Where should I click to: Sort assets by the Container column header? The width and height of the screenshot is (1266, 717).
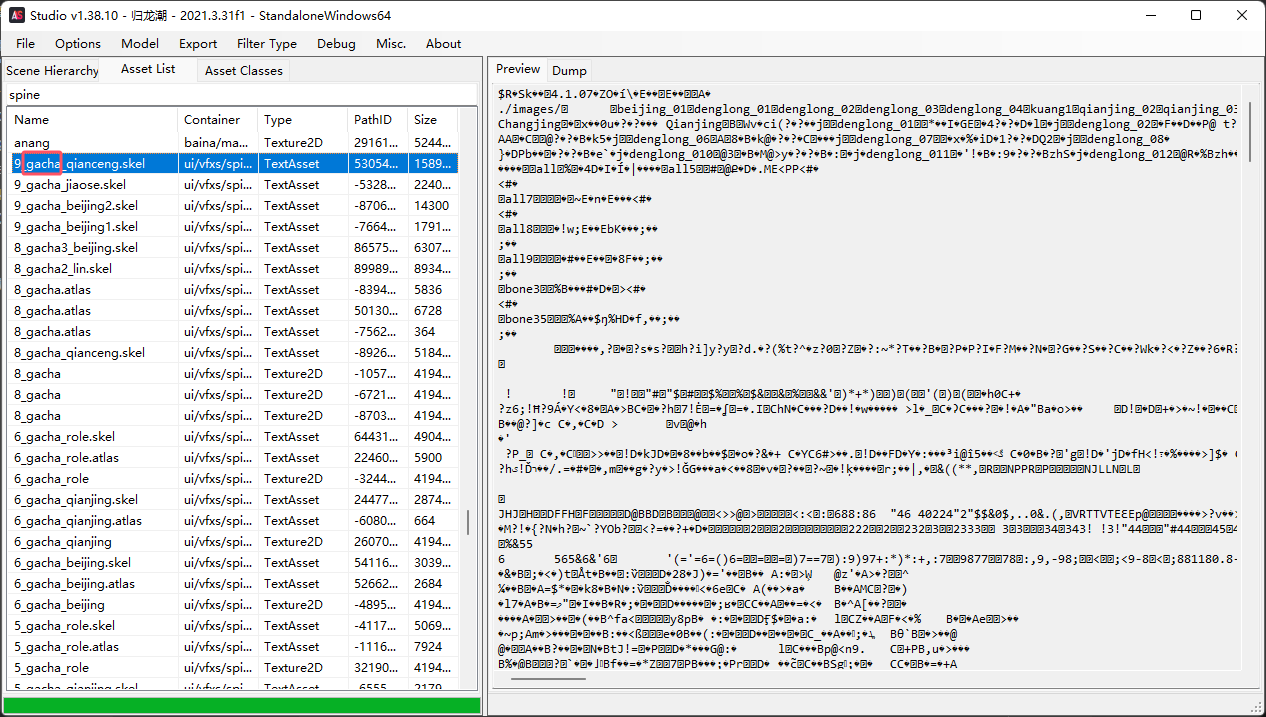pyautogui.click(x=218, y=119)
